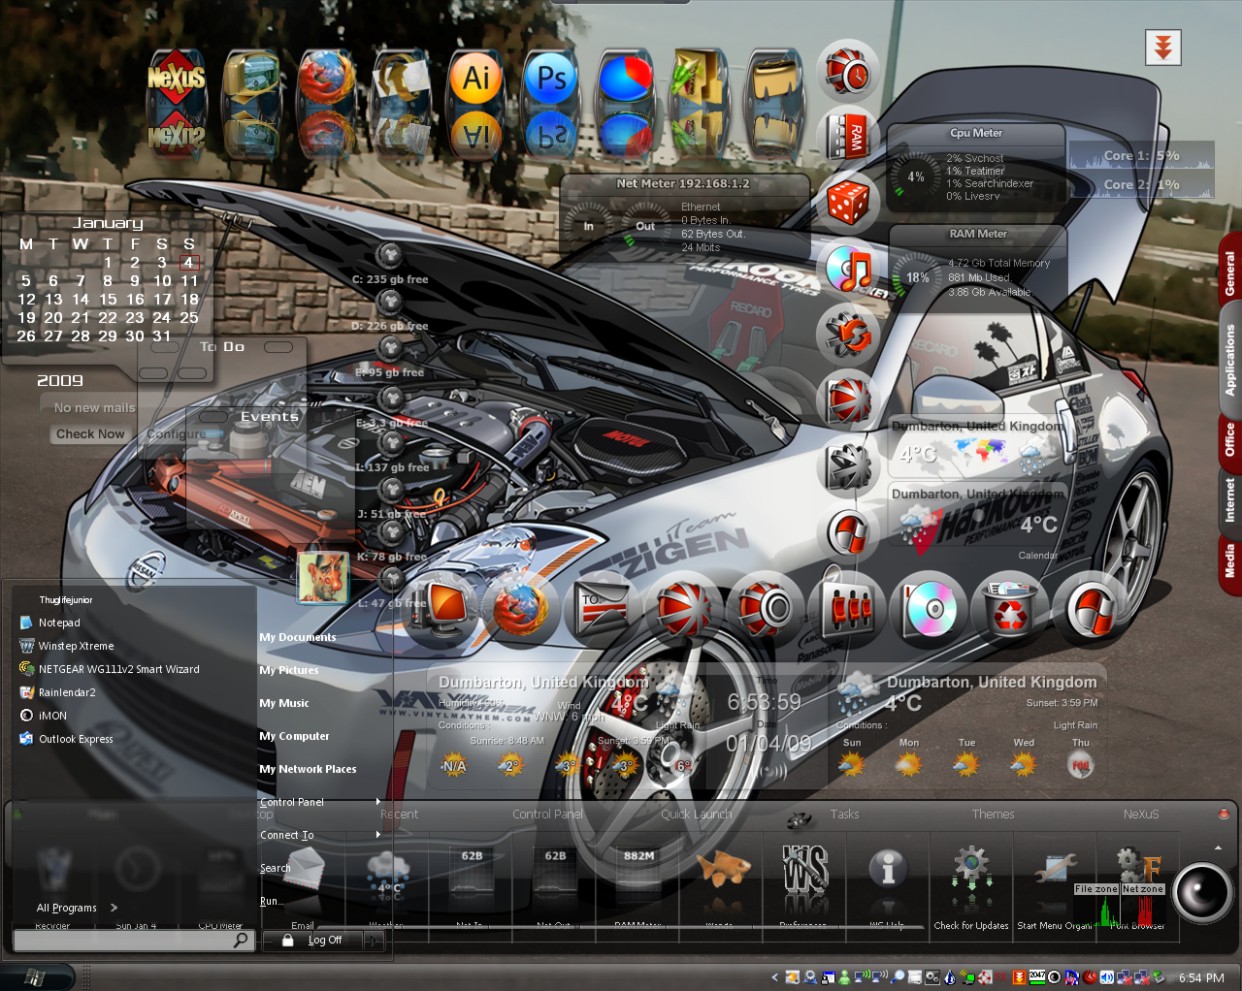Click the C: drive orb icon
Viewport: 1242px width, 991px height.
pos(389,255)
